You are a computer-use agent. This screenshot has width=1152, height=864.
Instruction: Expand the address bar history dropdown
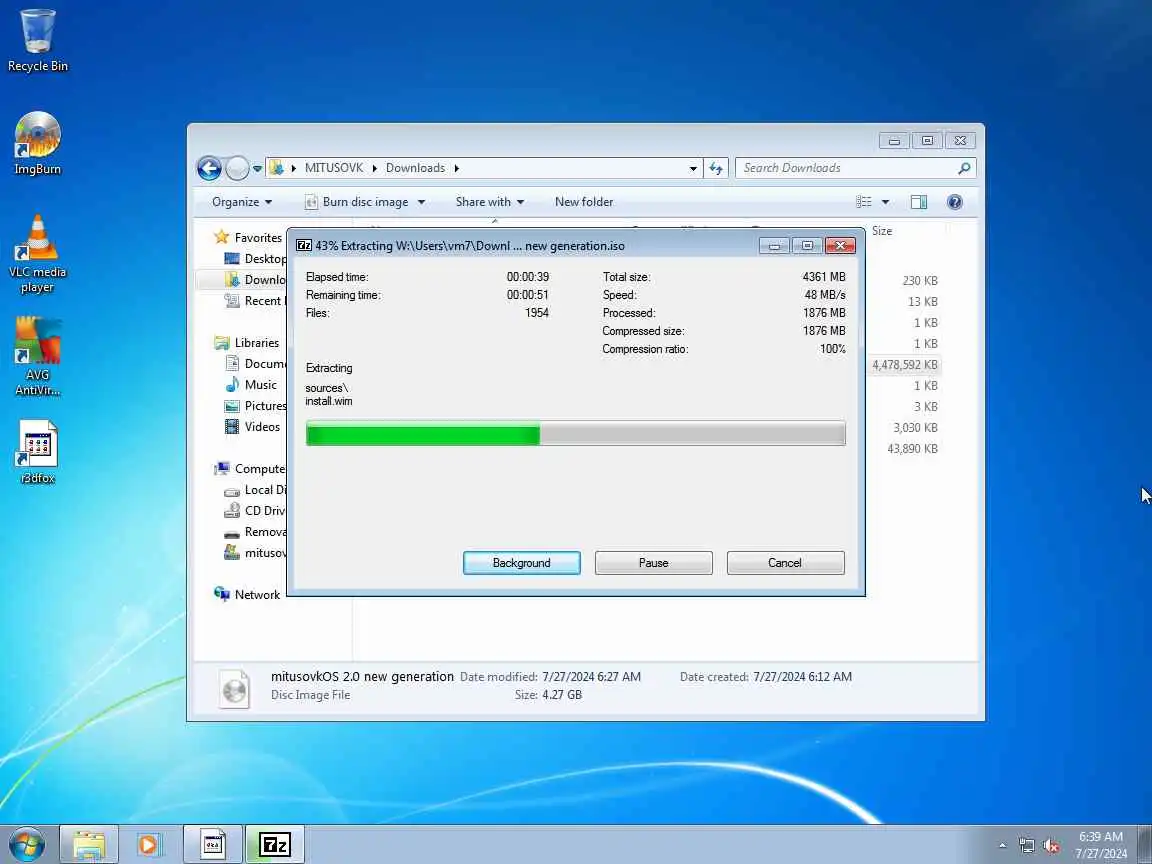click(693, 168)
